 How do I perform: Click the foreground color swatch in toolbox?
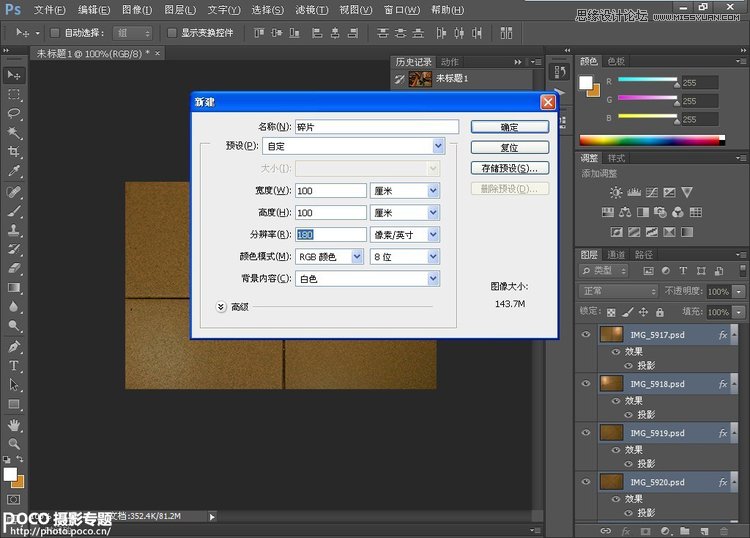pyautogui.click(x=10, y=474)
